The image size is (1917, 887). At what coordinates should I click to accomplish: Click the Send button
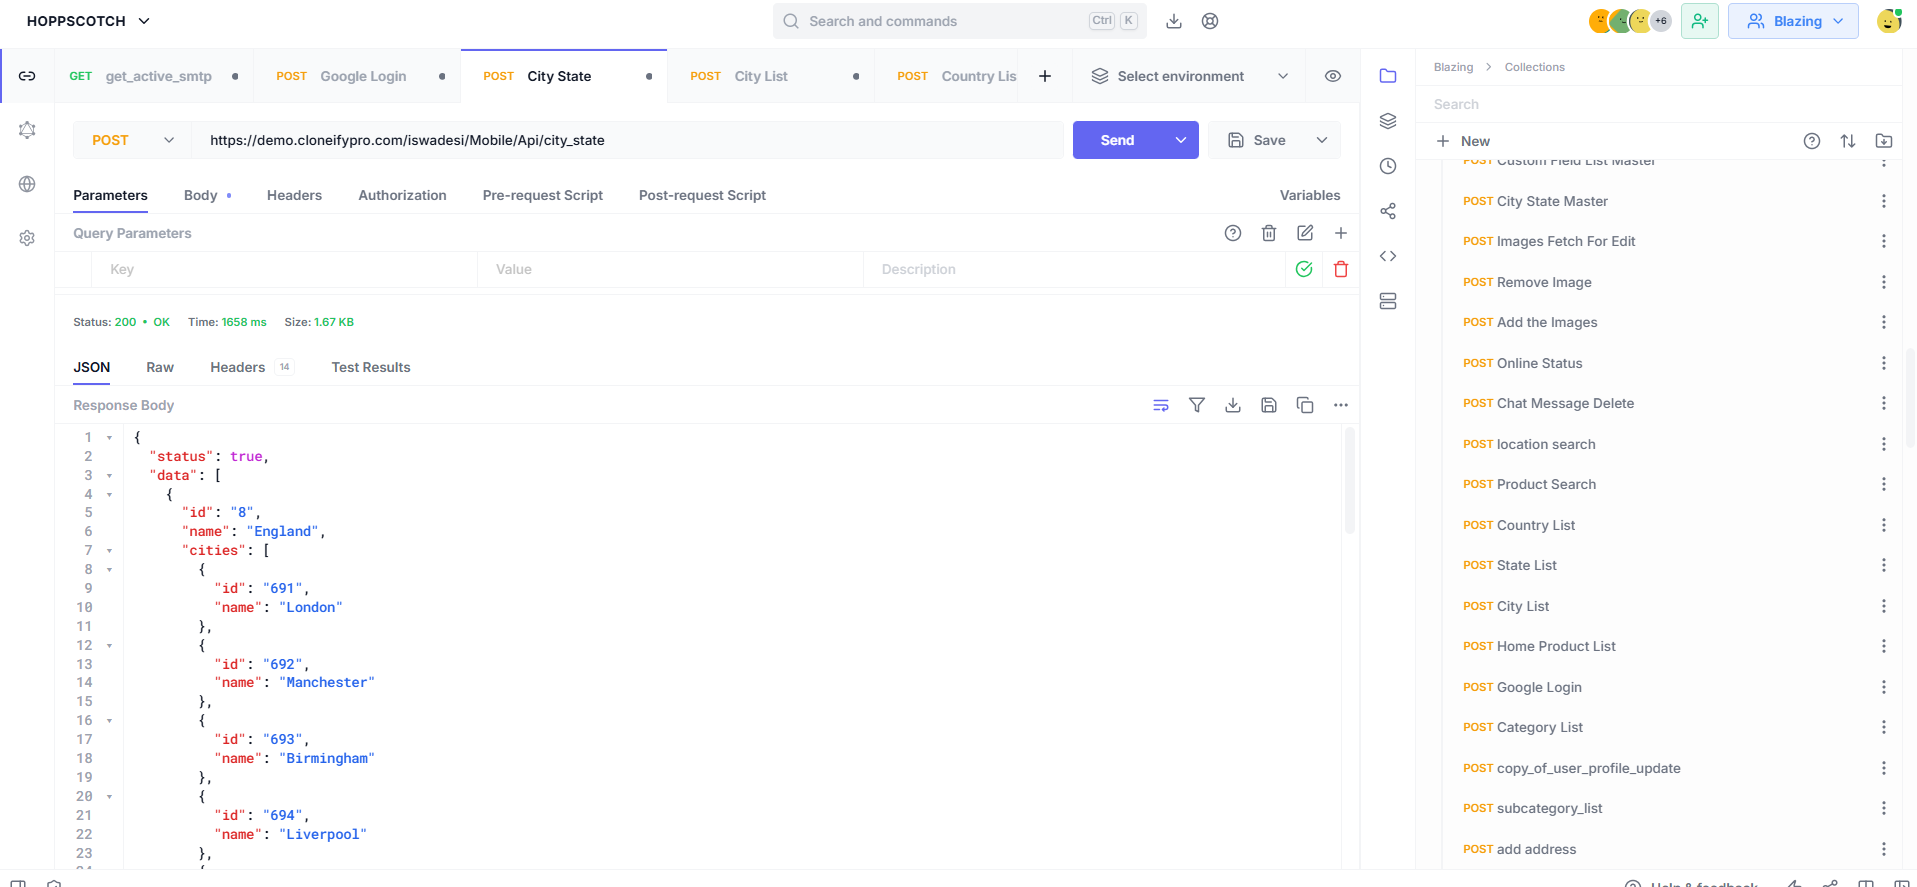coord(1118,140)
